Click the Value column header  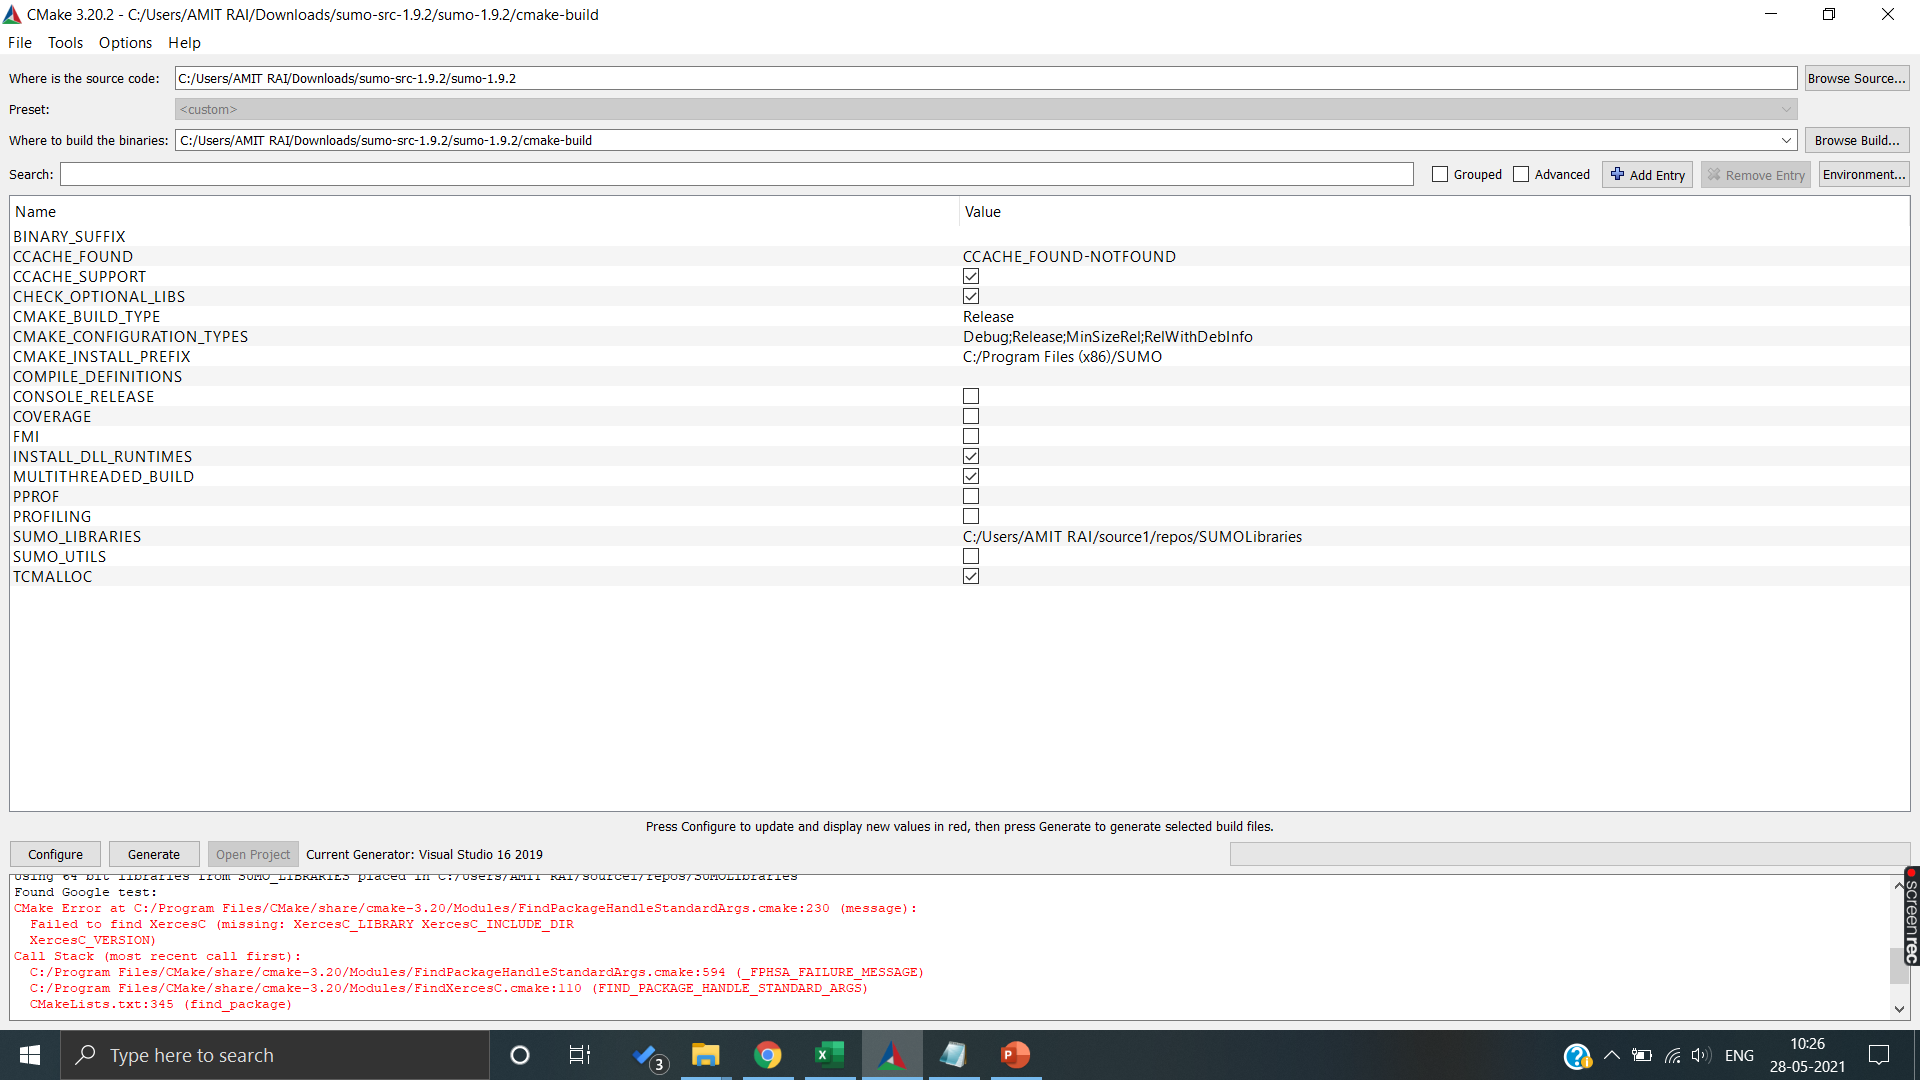pos(983,212)
